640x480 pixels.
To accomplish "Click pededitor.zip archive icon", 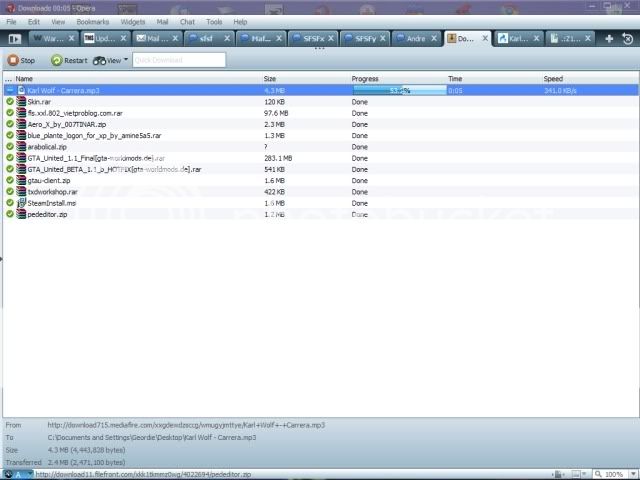I will (x=21, y=214).
